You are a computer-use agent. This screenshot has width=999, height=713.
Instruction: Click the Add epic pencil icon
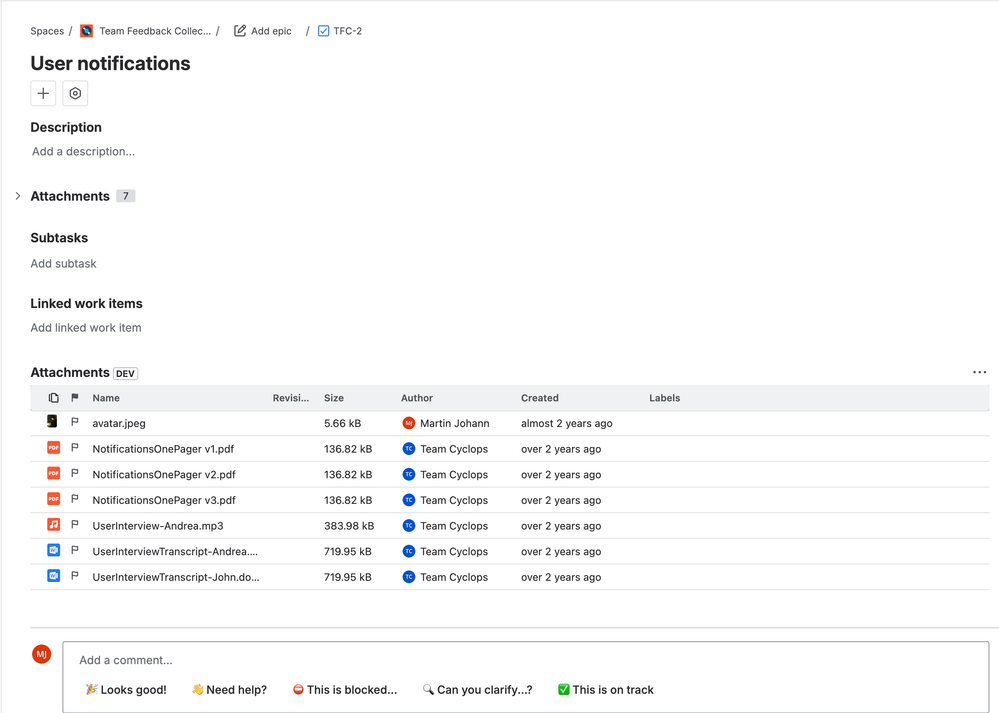tap(240, 31)
